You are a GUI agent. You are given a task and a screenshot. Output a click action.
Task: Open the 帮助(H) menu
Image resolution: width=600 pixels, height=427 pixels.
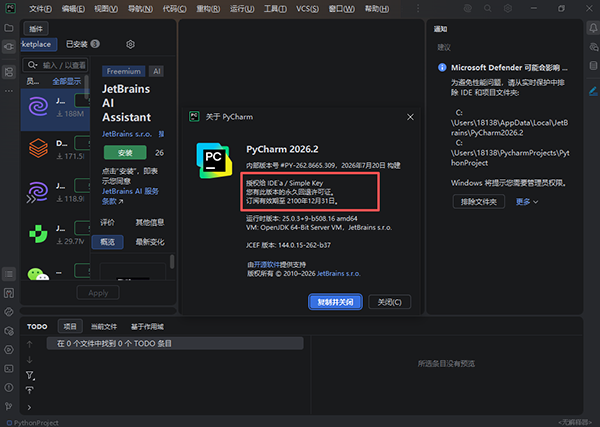[377, 8]
